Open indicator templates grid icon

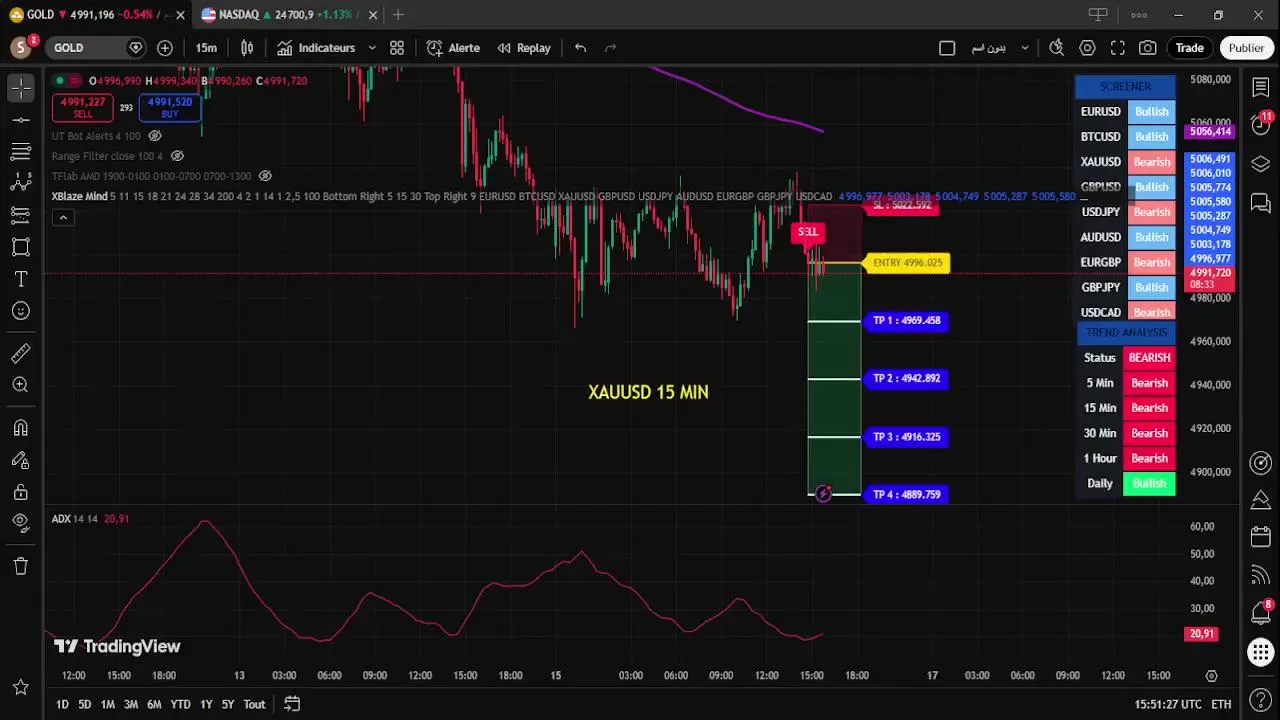click(397, 48)
